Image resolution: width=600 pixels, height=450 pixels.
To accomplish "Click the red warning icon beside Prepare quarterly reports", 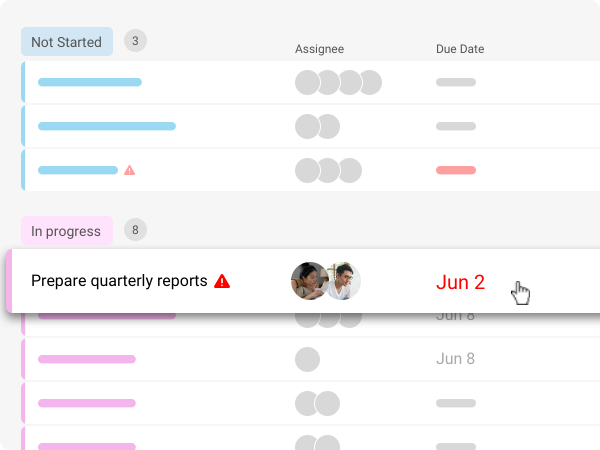I will click(222, 281).
